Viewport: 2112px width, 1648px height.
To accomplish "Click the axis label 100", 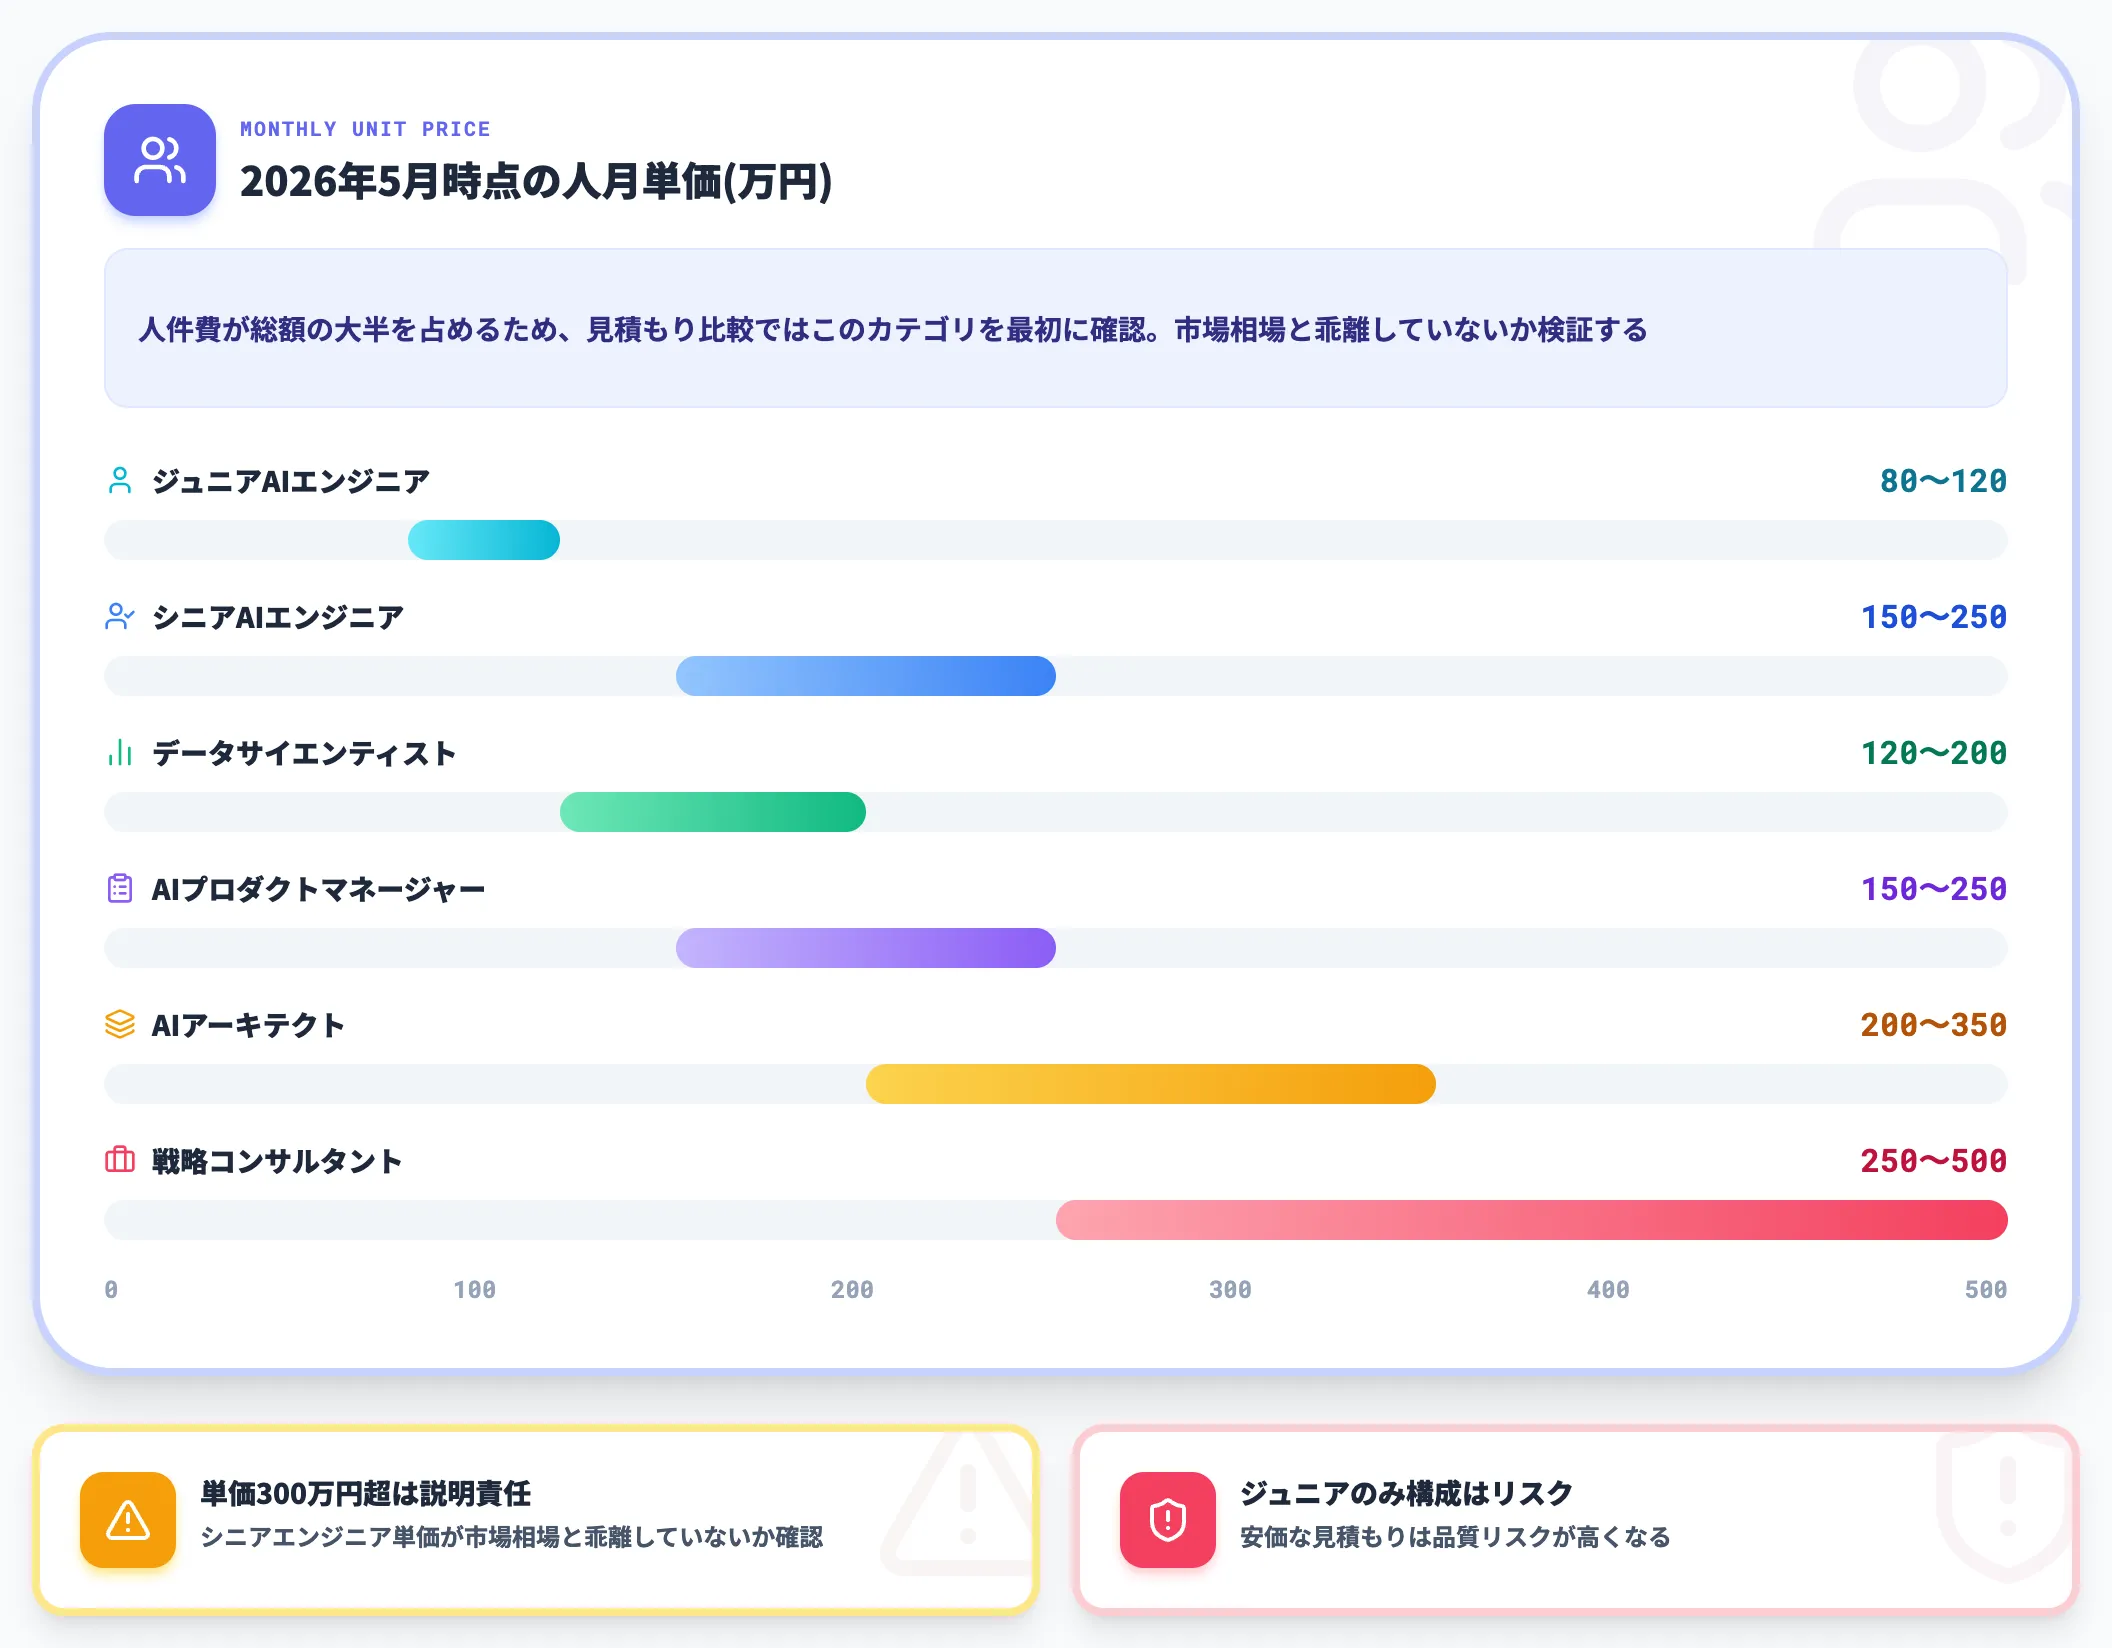I will [474, 1290].
